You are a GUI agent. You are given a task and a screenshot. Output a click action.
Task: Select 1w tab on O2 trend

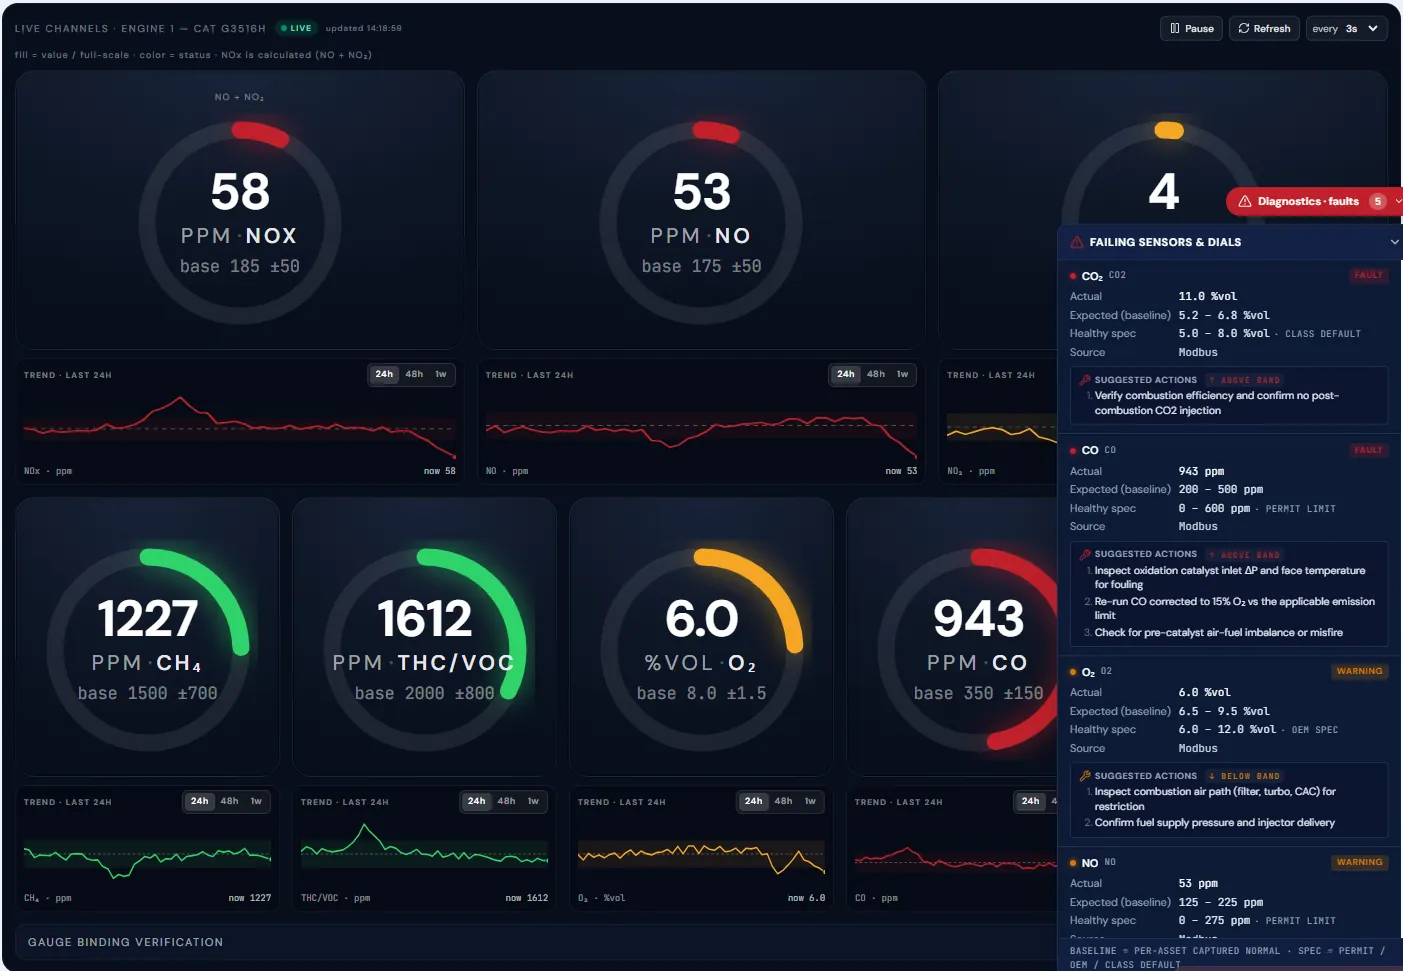[x=811, y=801]
